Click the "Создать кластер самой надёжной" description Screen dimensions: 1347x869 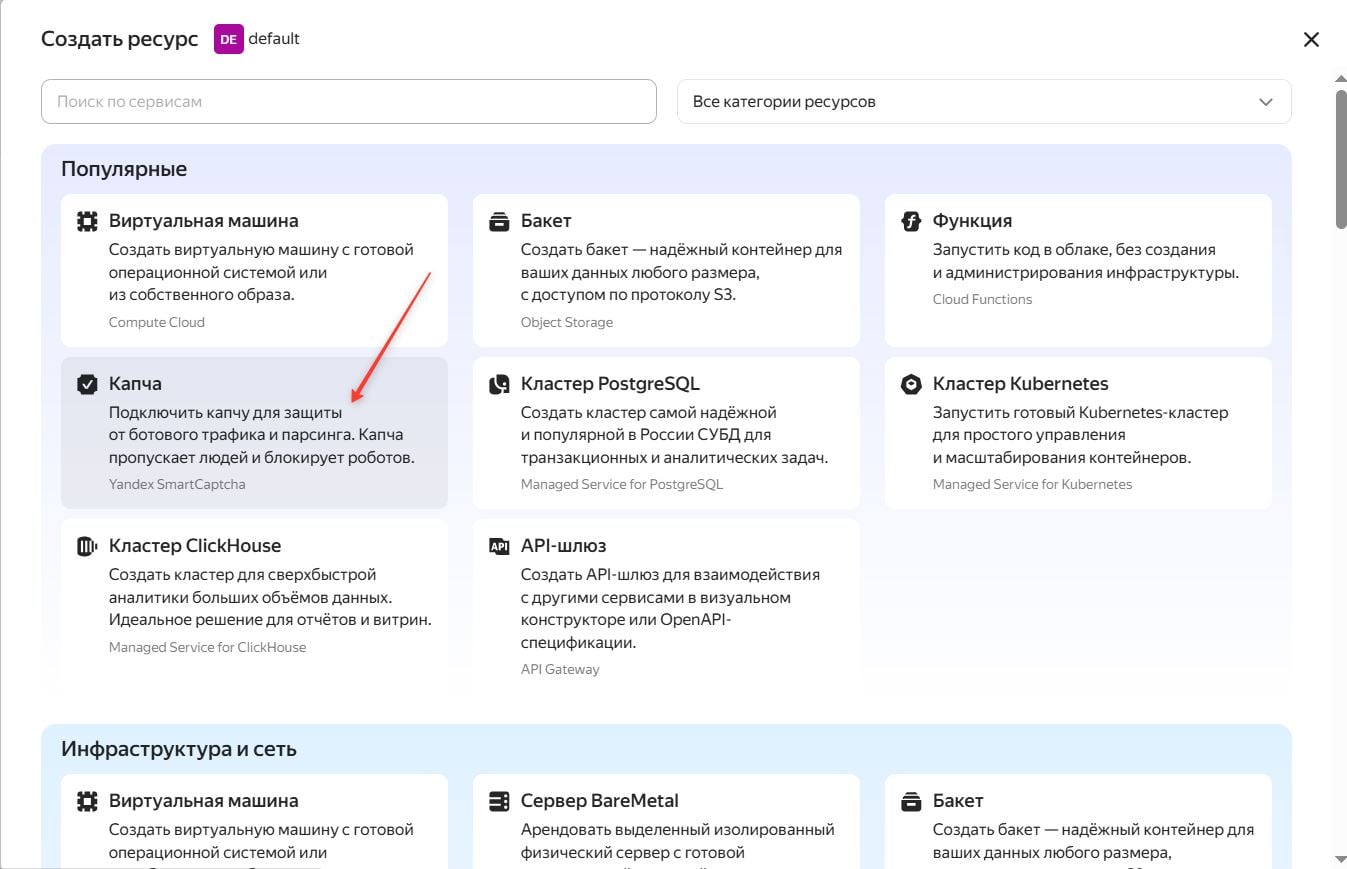pos(675,435)
